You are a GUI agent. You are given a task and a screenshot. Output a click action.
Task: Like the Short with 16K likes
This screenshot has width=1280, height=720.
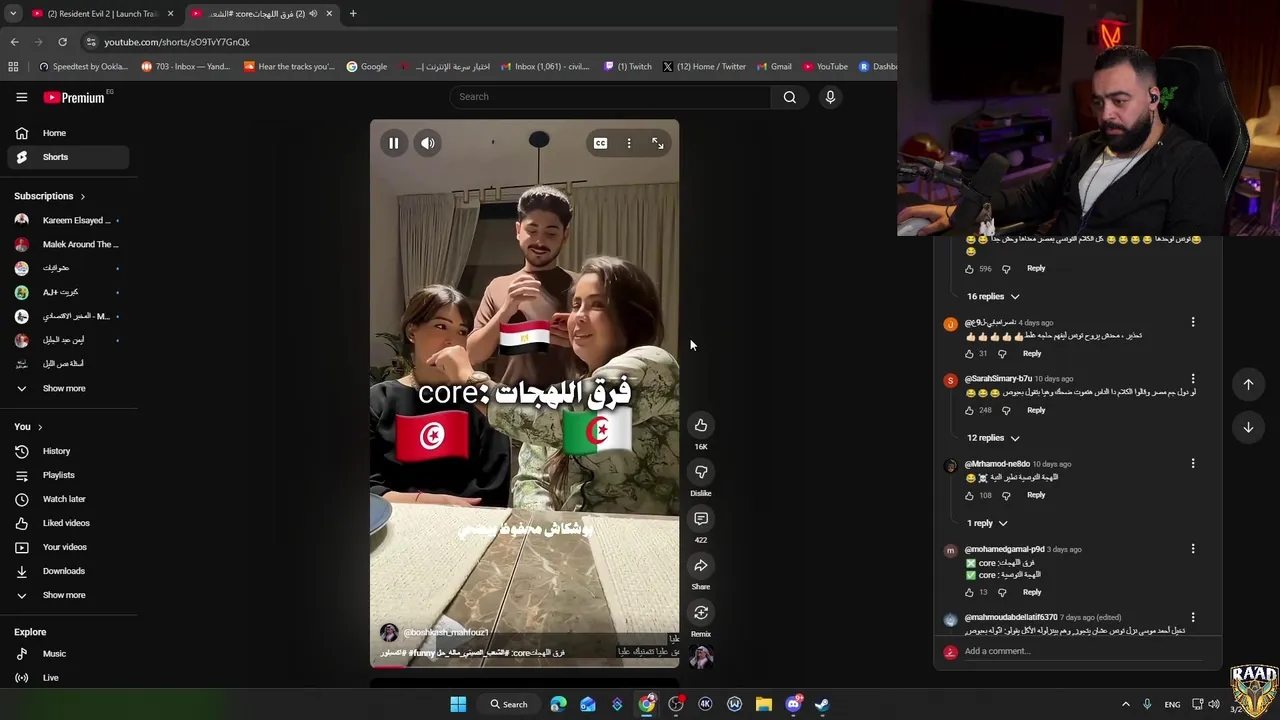tap(701, 425)
